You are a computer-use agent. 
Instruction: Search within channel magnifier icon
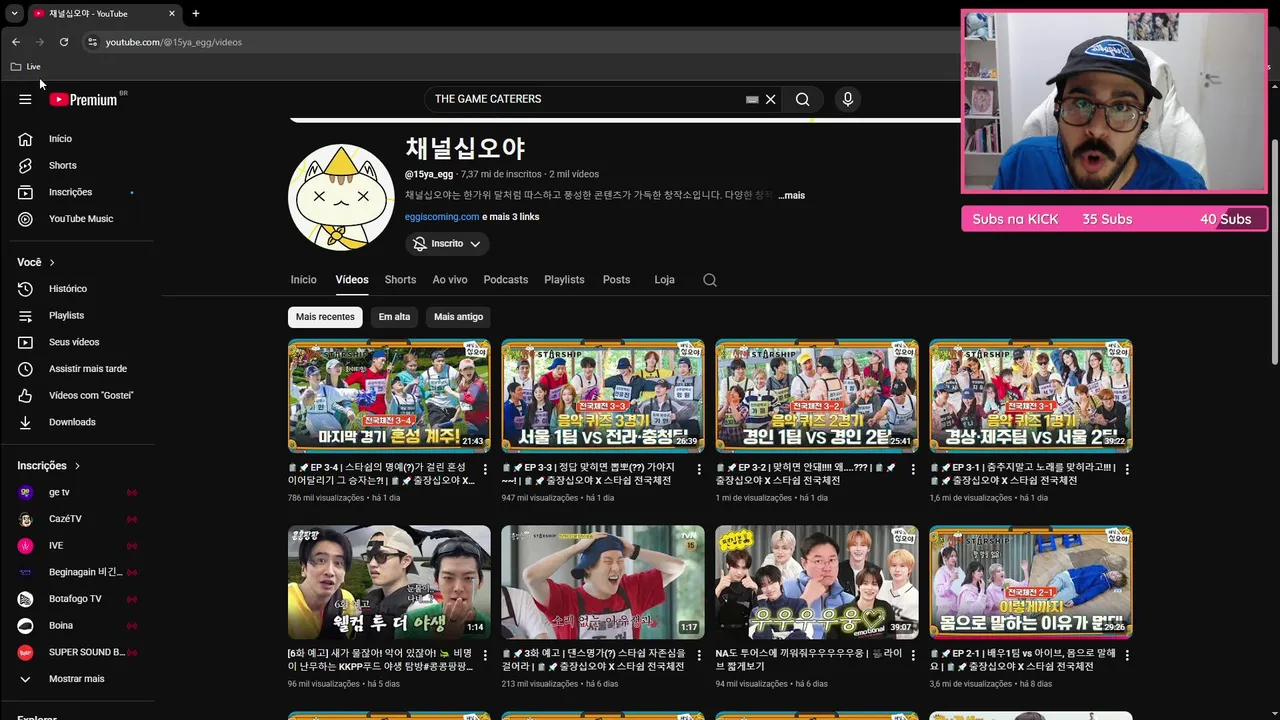(x=710, y=280)
